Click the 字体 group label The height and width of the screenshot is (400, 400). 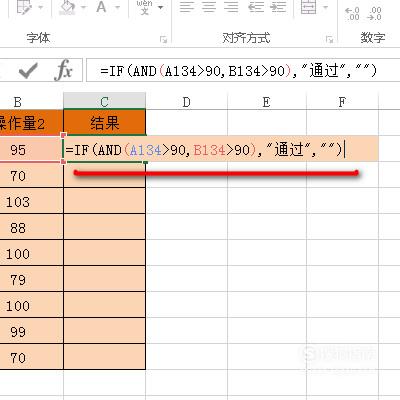[38, 38]
